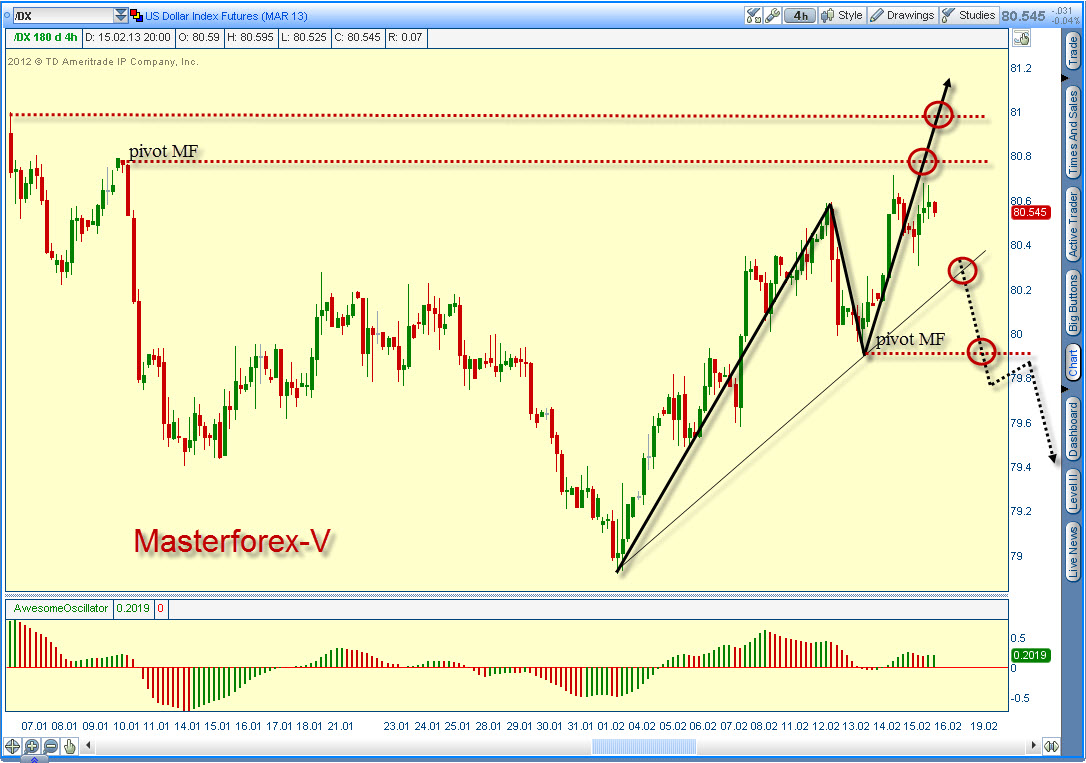Image resolution: width=1086 pixels, height=763 pixels.
Task: Click the flask quick study icon
Action: pos(753,15)
